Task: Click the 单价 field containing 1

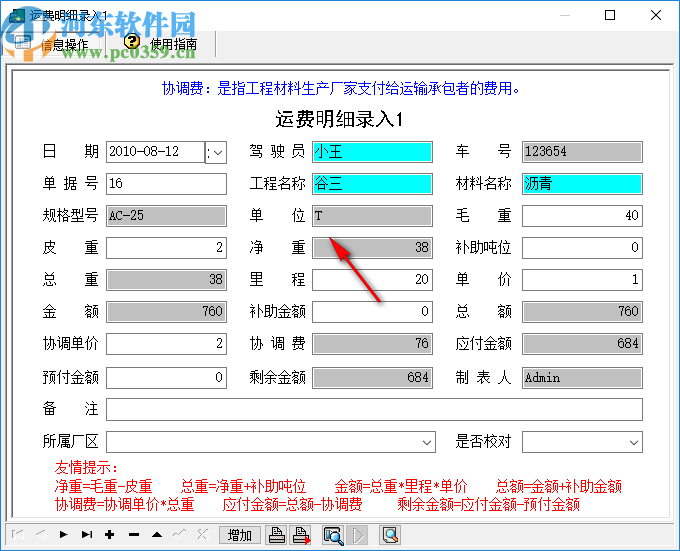Action: tap(582, 280)
